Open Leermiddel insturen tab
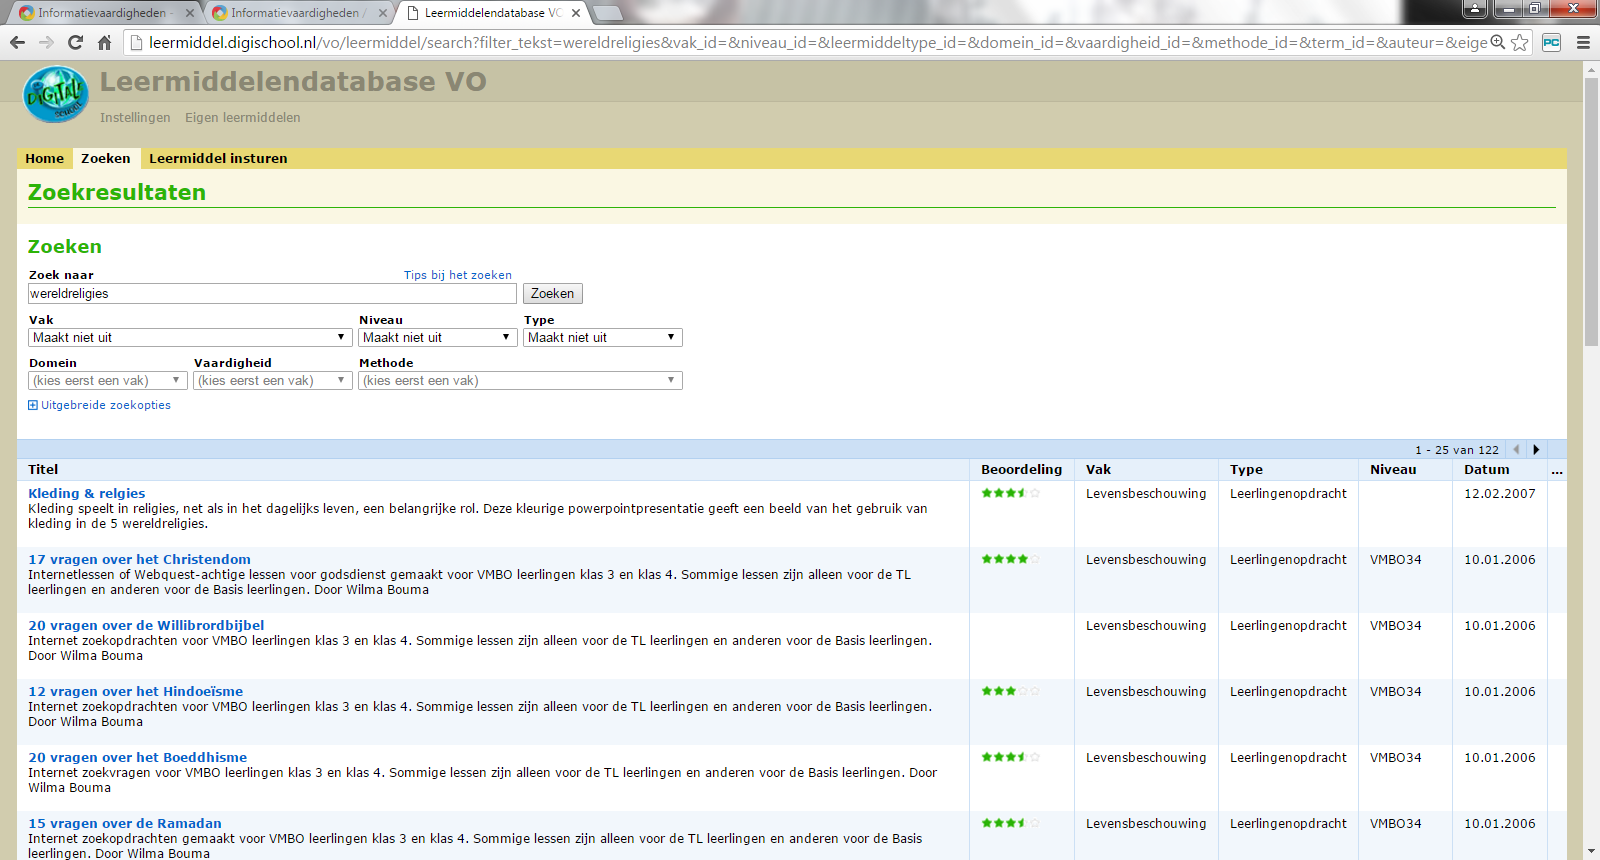This screenshot has height=860, width=1600. click(x=218, y=158)
